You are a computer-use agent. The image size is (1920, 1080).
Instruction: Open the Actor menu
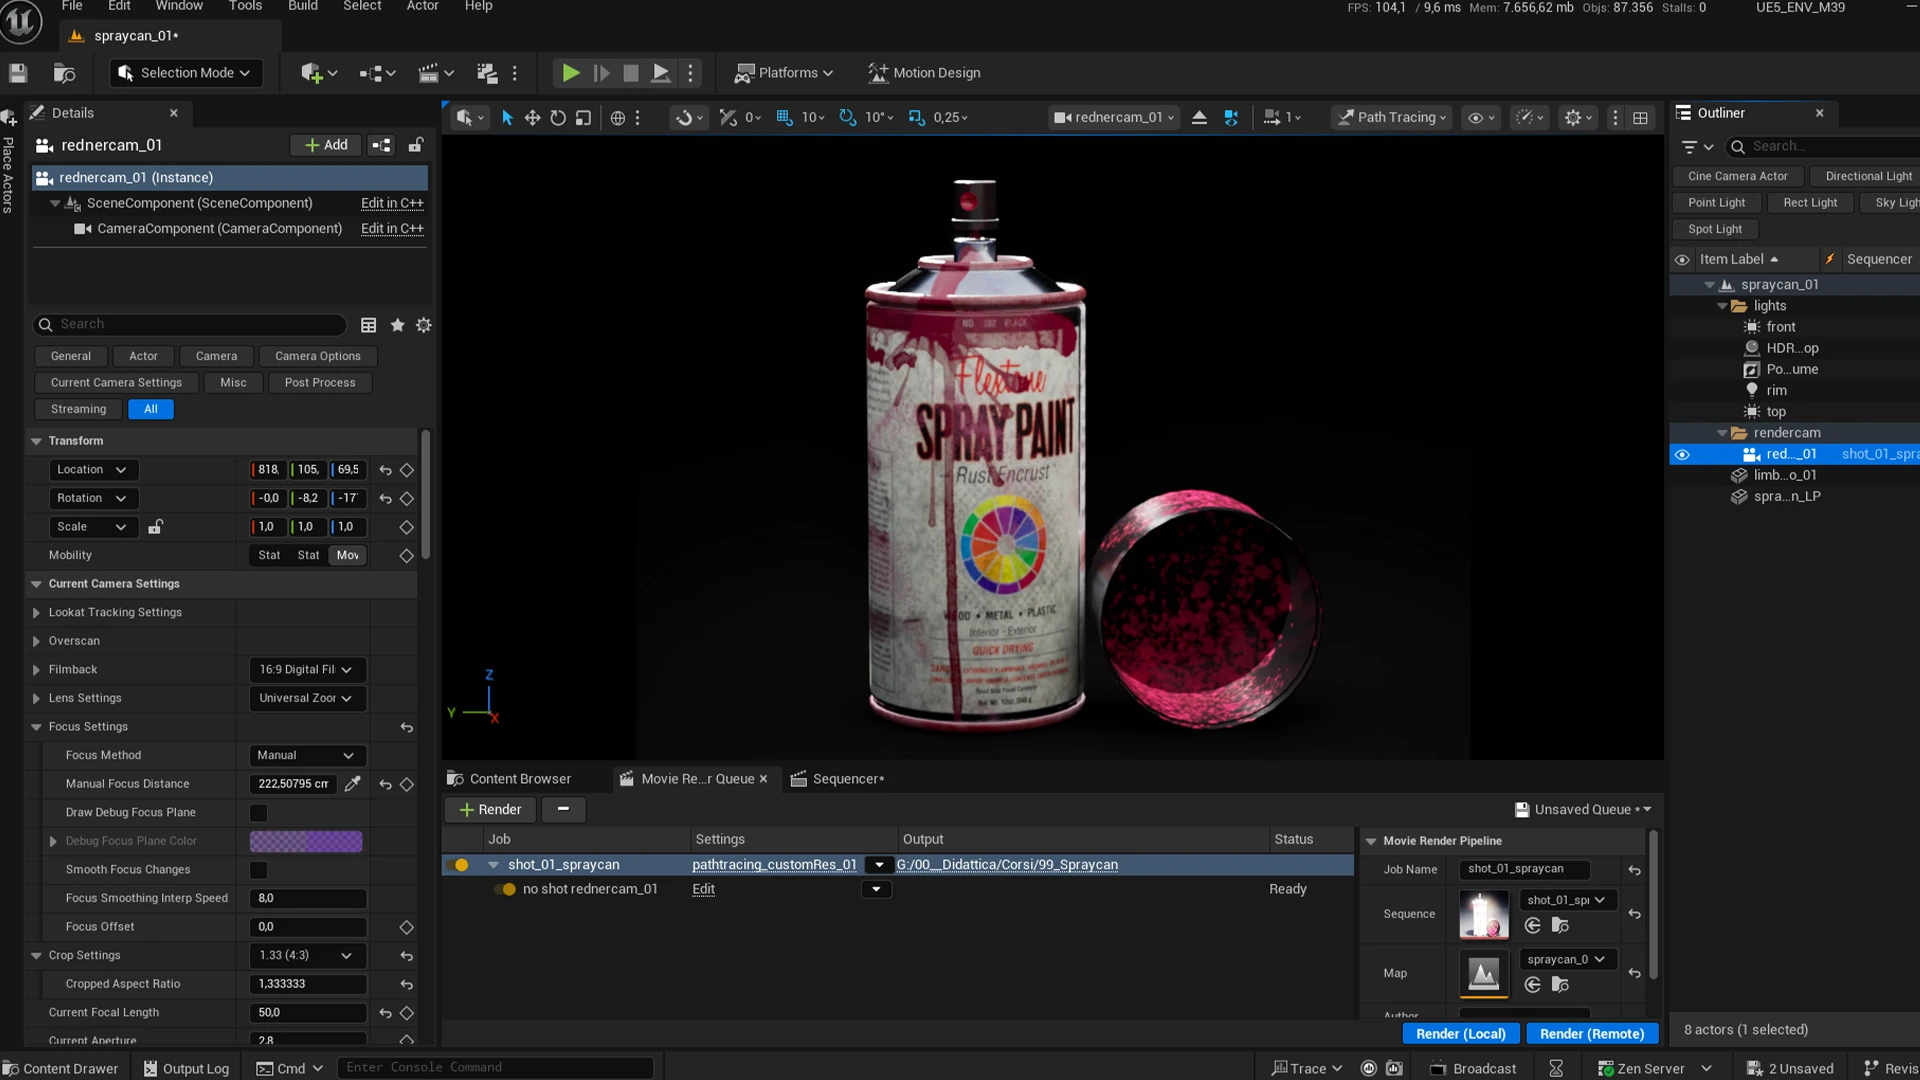click(x=422, y=6)
